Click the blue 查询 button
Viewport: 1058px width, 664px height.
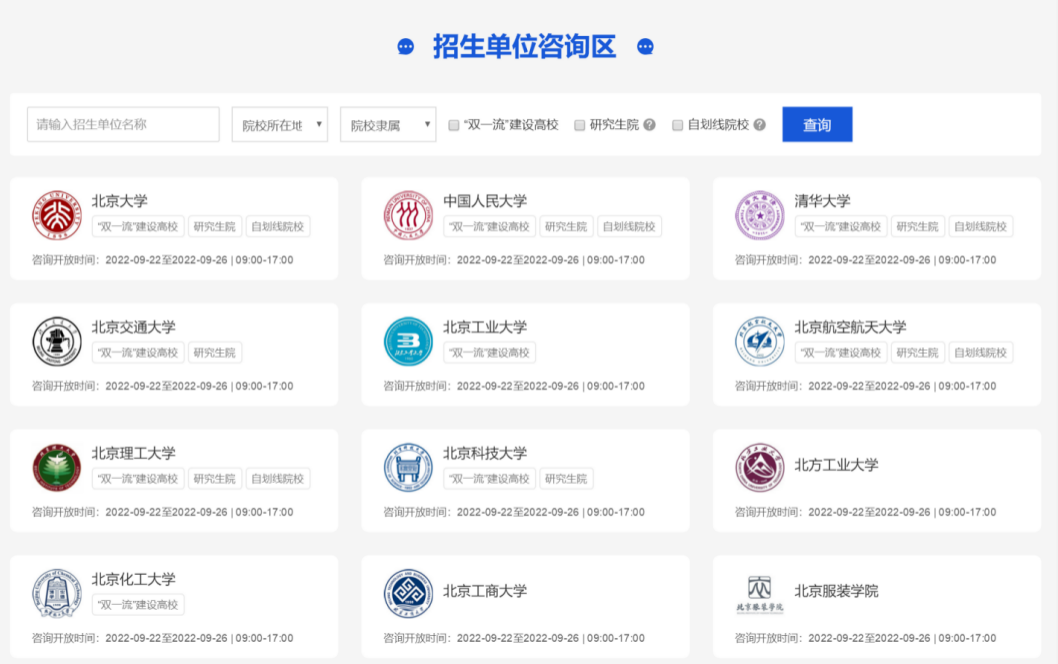coord(817,125)
